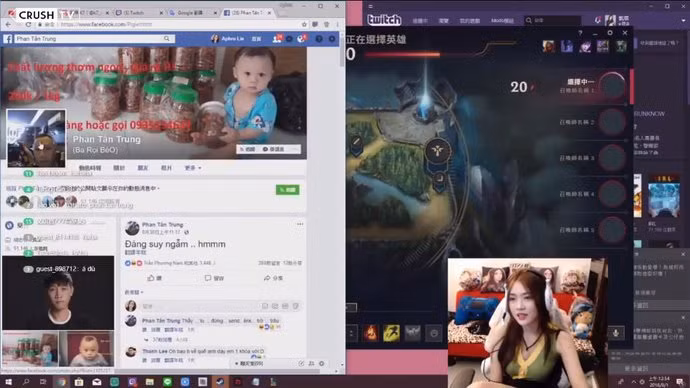Open Twitch hamburger menu
Screen dimensions: 690x388
tap(371, 6)
